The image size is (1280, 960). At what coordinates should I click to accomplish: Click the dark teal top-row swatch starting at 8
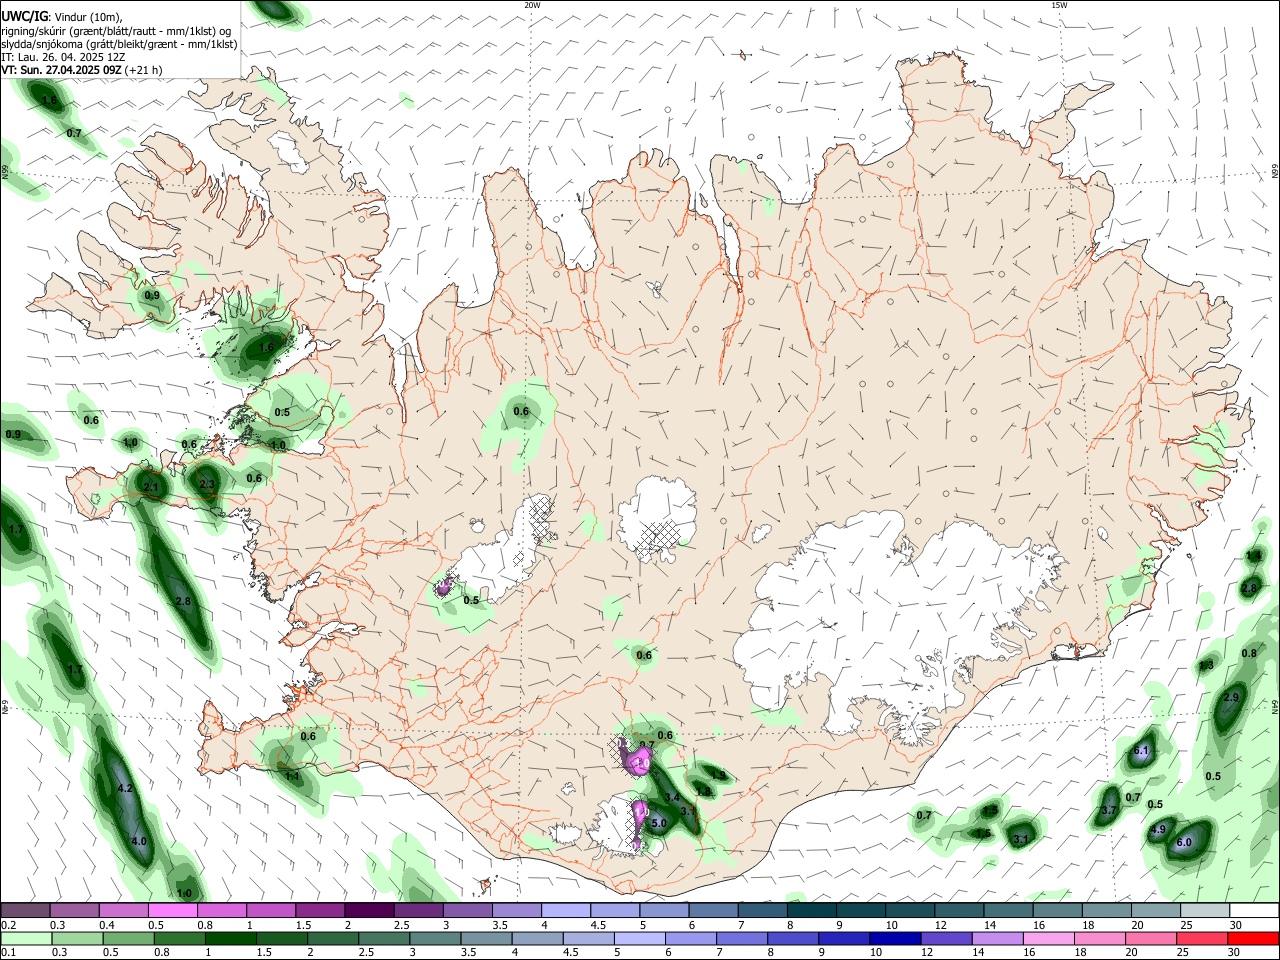coord(812,911)
